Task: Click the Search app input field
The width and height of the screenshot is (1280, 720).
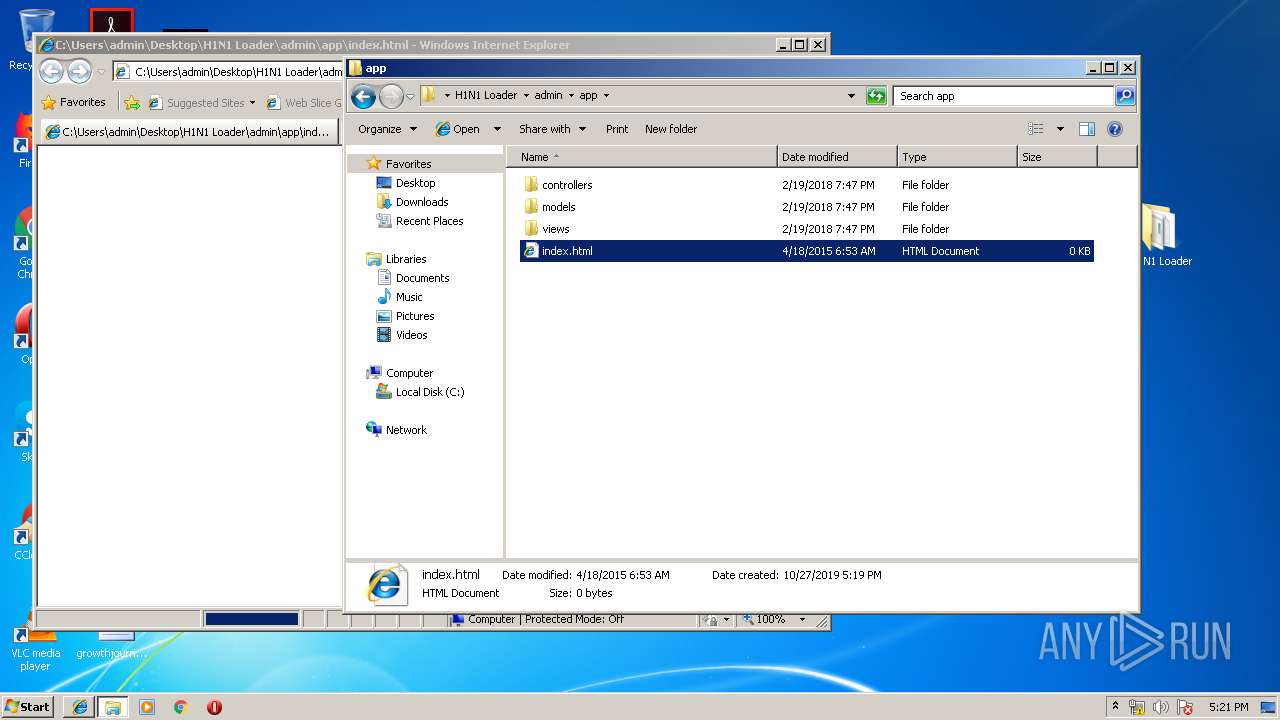Action: [1003, 96]
